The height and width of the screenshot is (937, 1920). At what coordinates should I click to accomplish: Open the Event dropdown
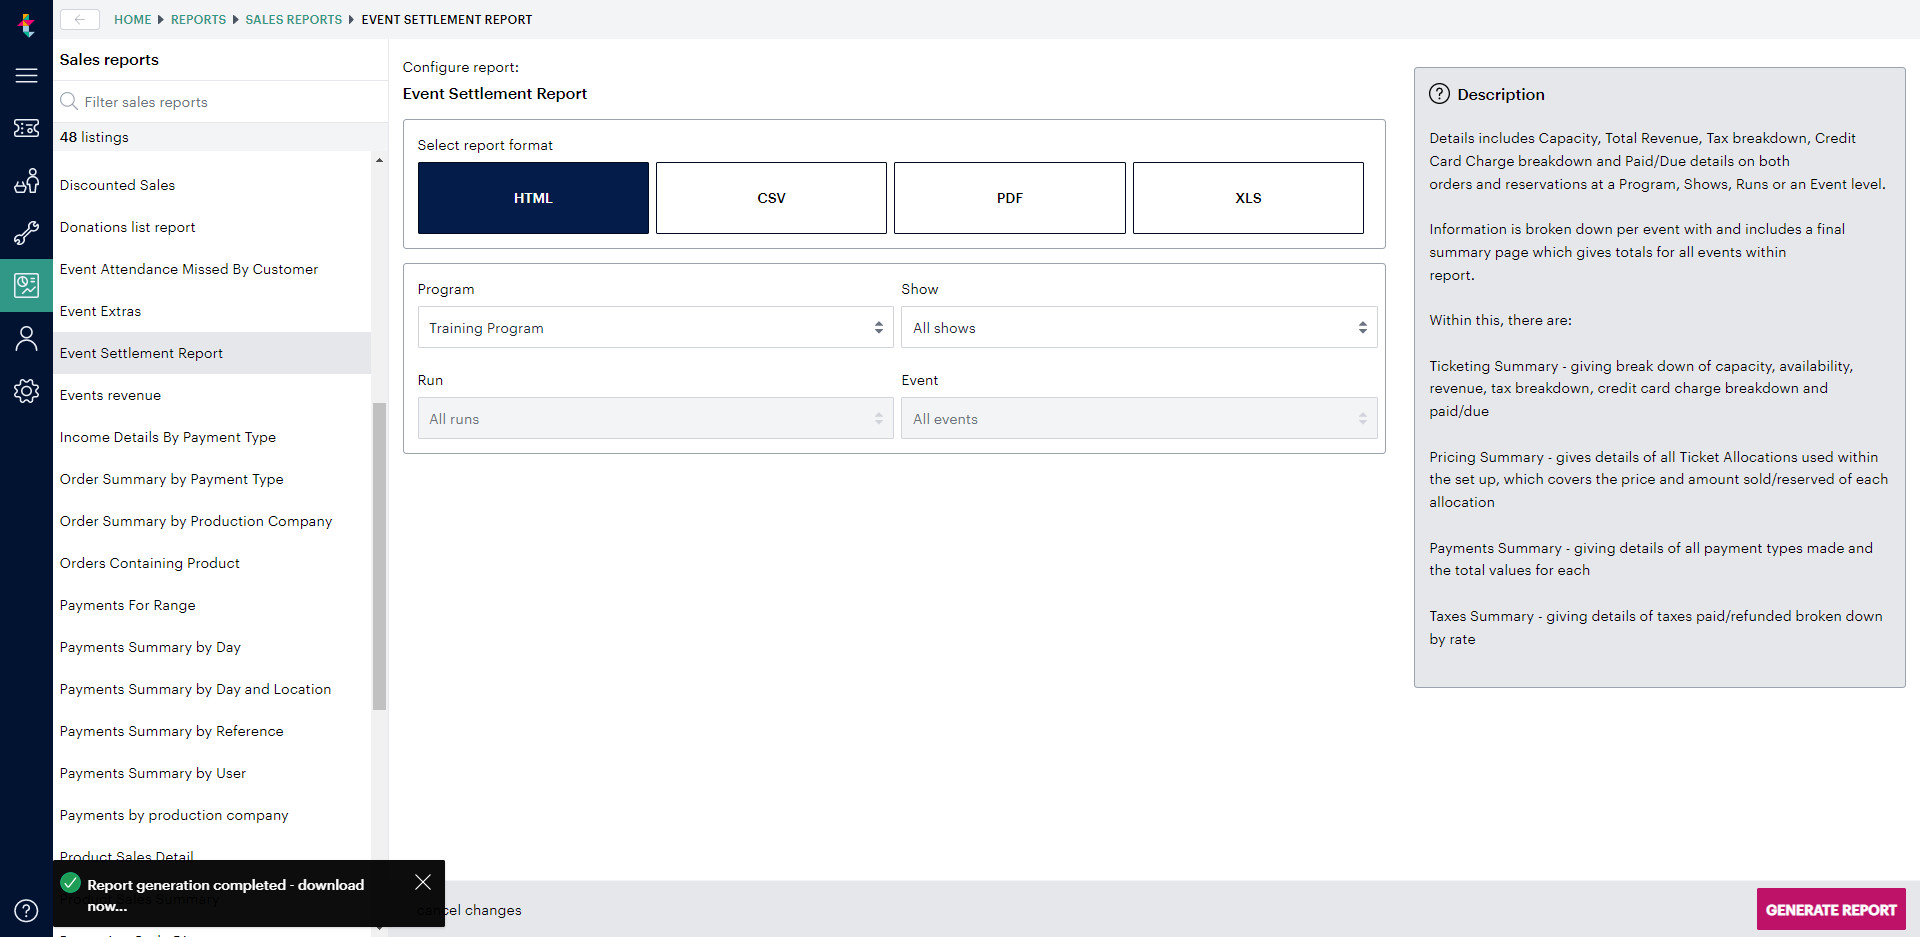click(x=1139, y=418)
